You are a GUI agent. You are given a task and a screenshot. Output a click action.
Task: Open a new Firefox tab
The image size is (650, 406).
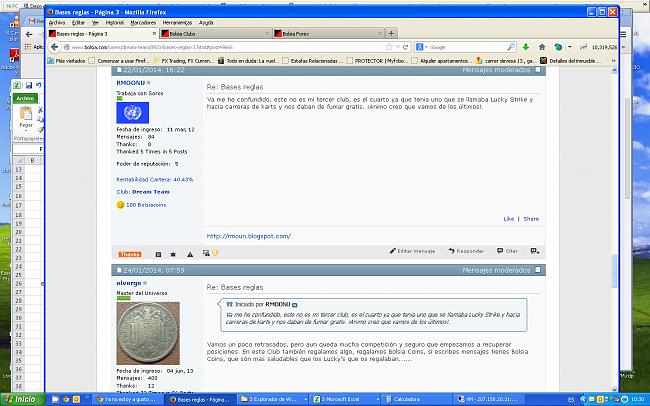[391, 33]
